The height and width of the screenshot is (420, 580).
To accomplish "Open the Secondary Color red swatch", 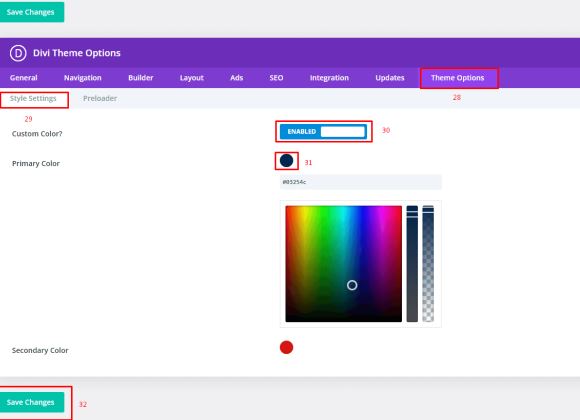I will click(286, 347).
